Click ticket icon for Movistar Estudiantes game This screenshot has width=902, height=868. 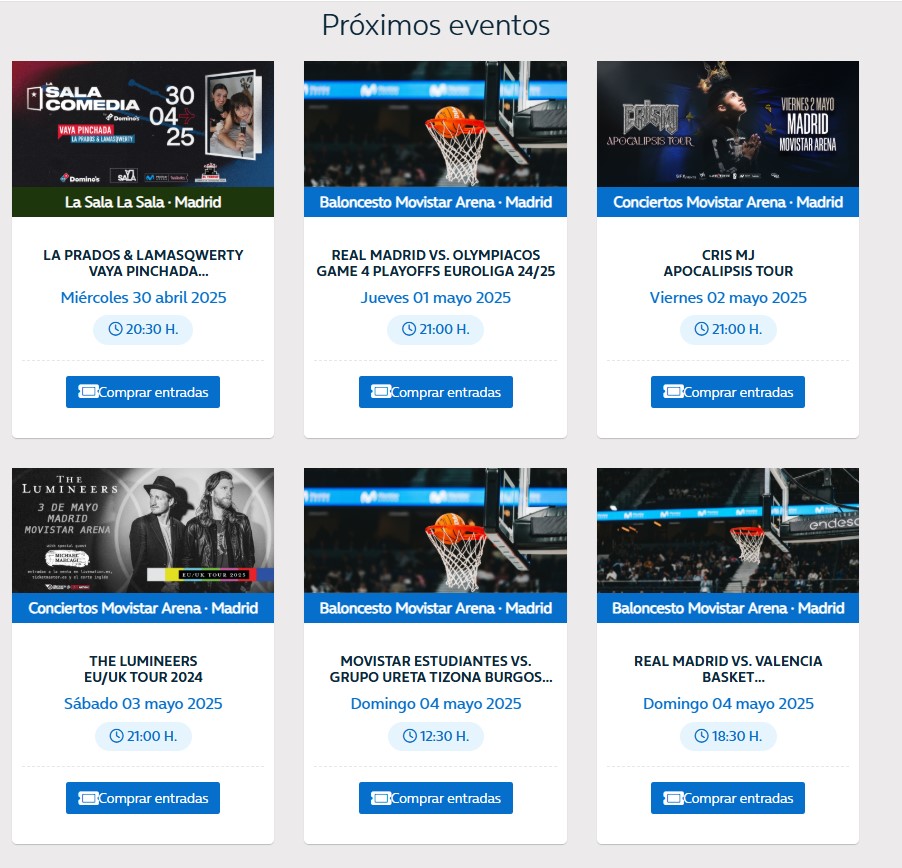(x=381, y=798)
